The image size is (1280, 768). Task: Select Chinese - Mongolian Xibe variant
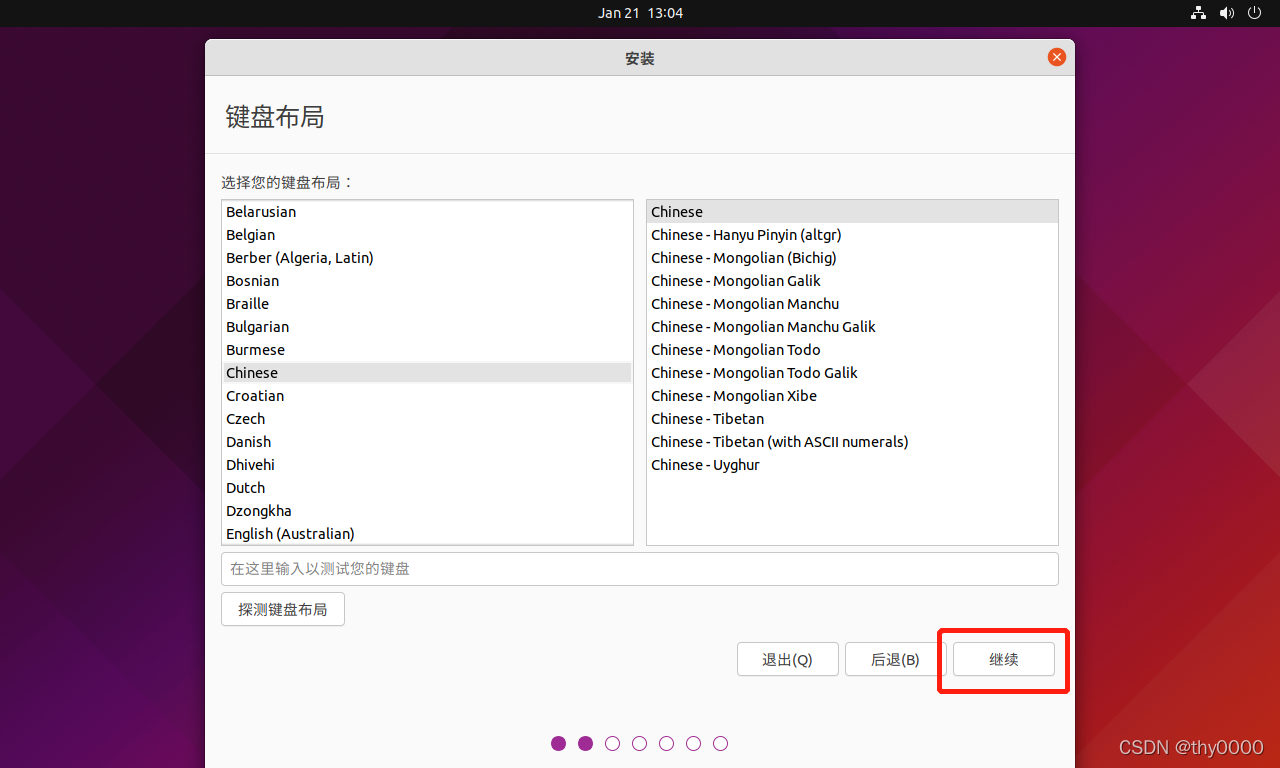(852, 396)
